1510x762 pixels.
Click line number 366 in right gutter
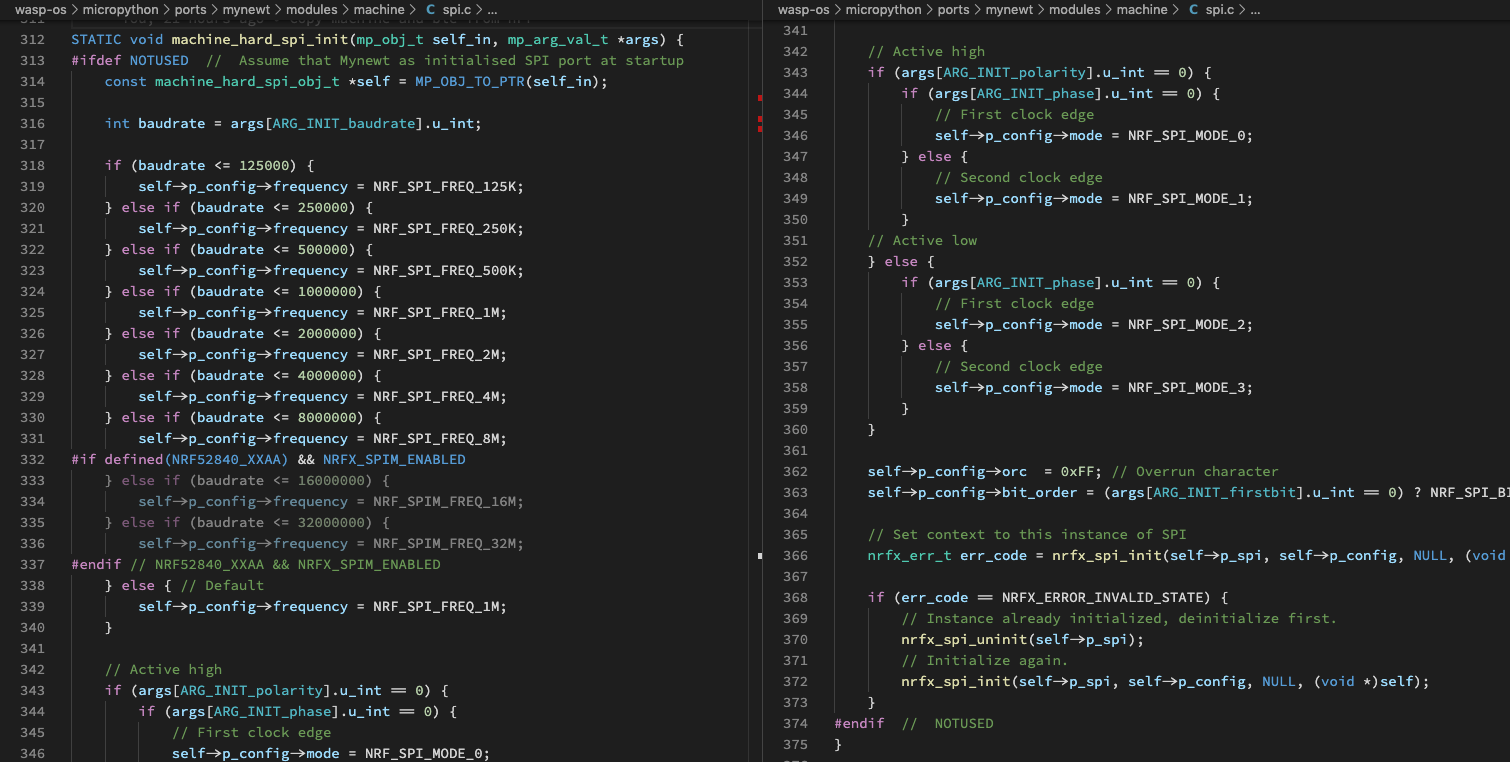[795, 556]
